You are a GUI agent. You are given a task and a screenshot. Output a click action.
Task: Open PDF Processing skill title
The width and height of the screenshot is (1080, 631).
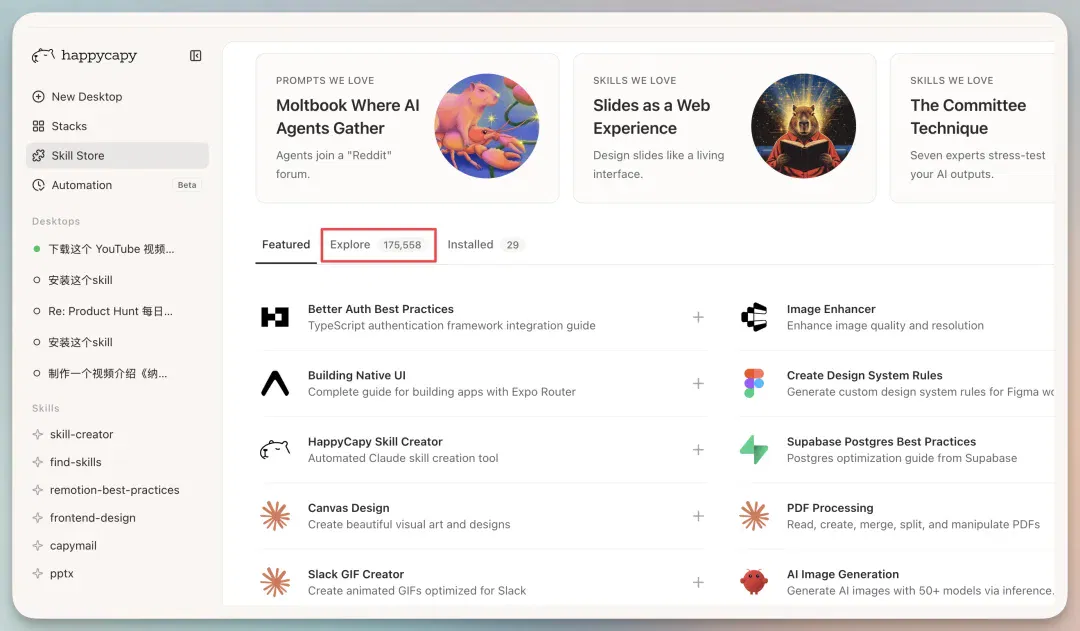click(x=830, y=508)
